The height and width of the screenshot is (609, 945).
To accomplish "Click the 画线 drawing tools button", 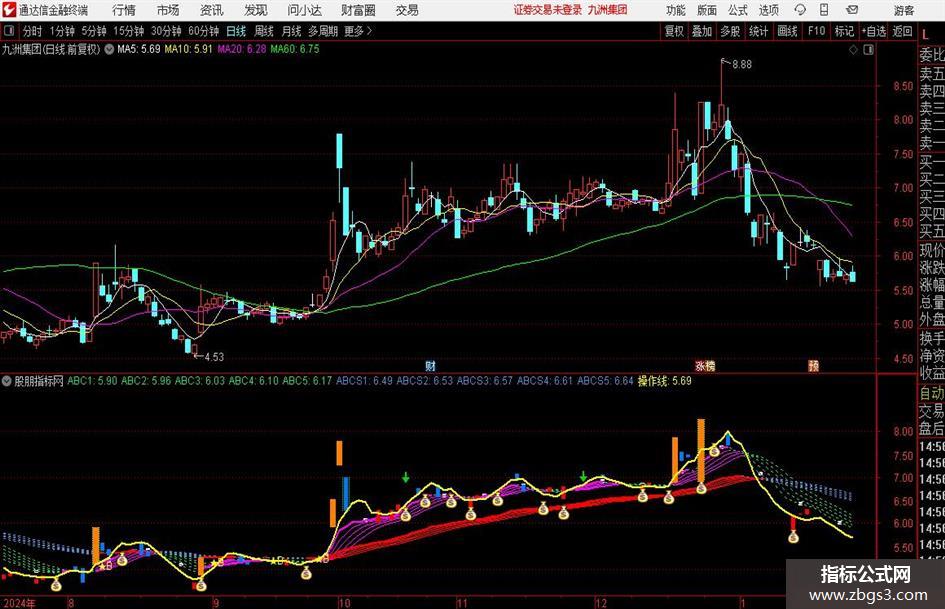I will (x=787, y=31).
